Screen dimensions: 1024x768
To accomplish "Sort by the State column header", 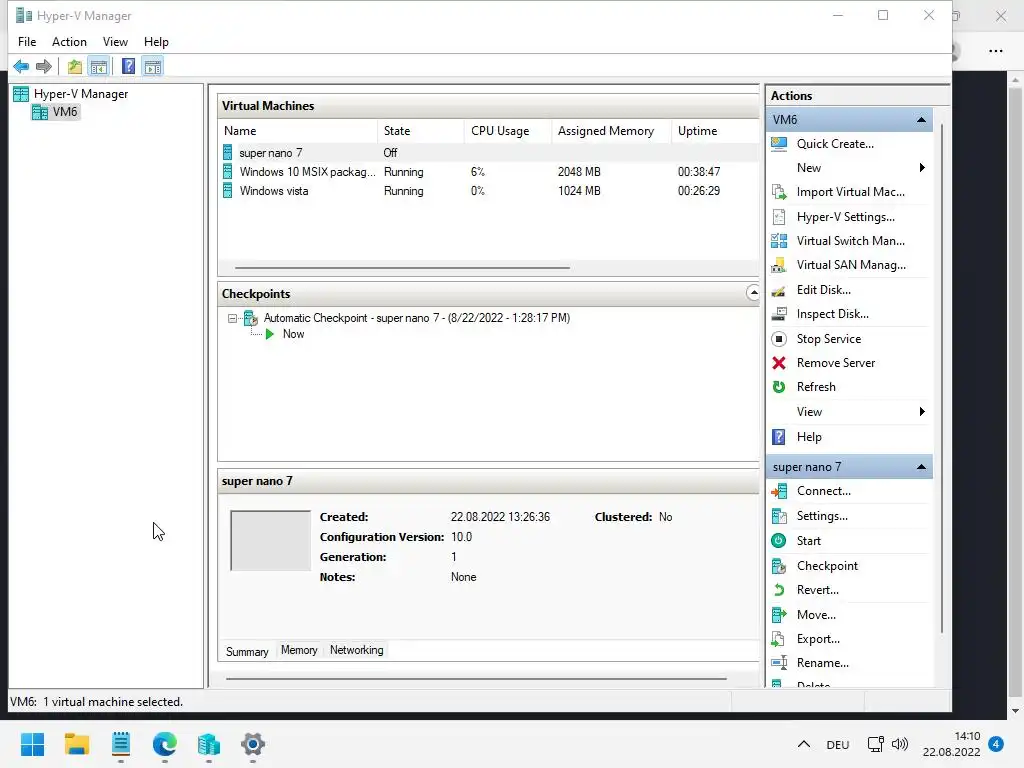I will 421,131.
